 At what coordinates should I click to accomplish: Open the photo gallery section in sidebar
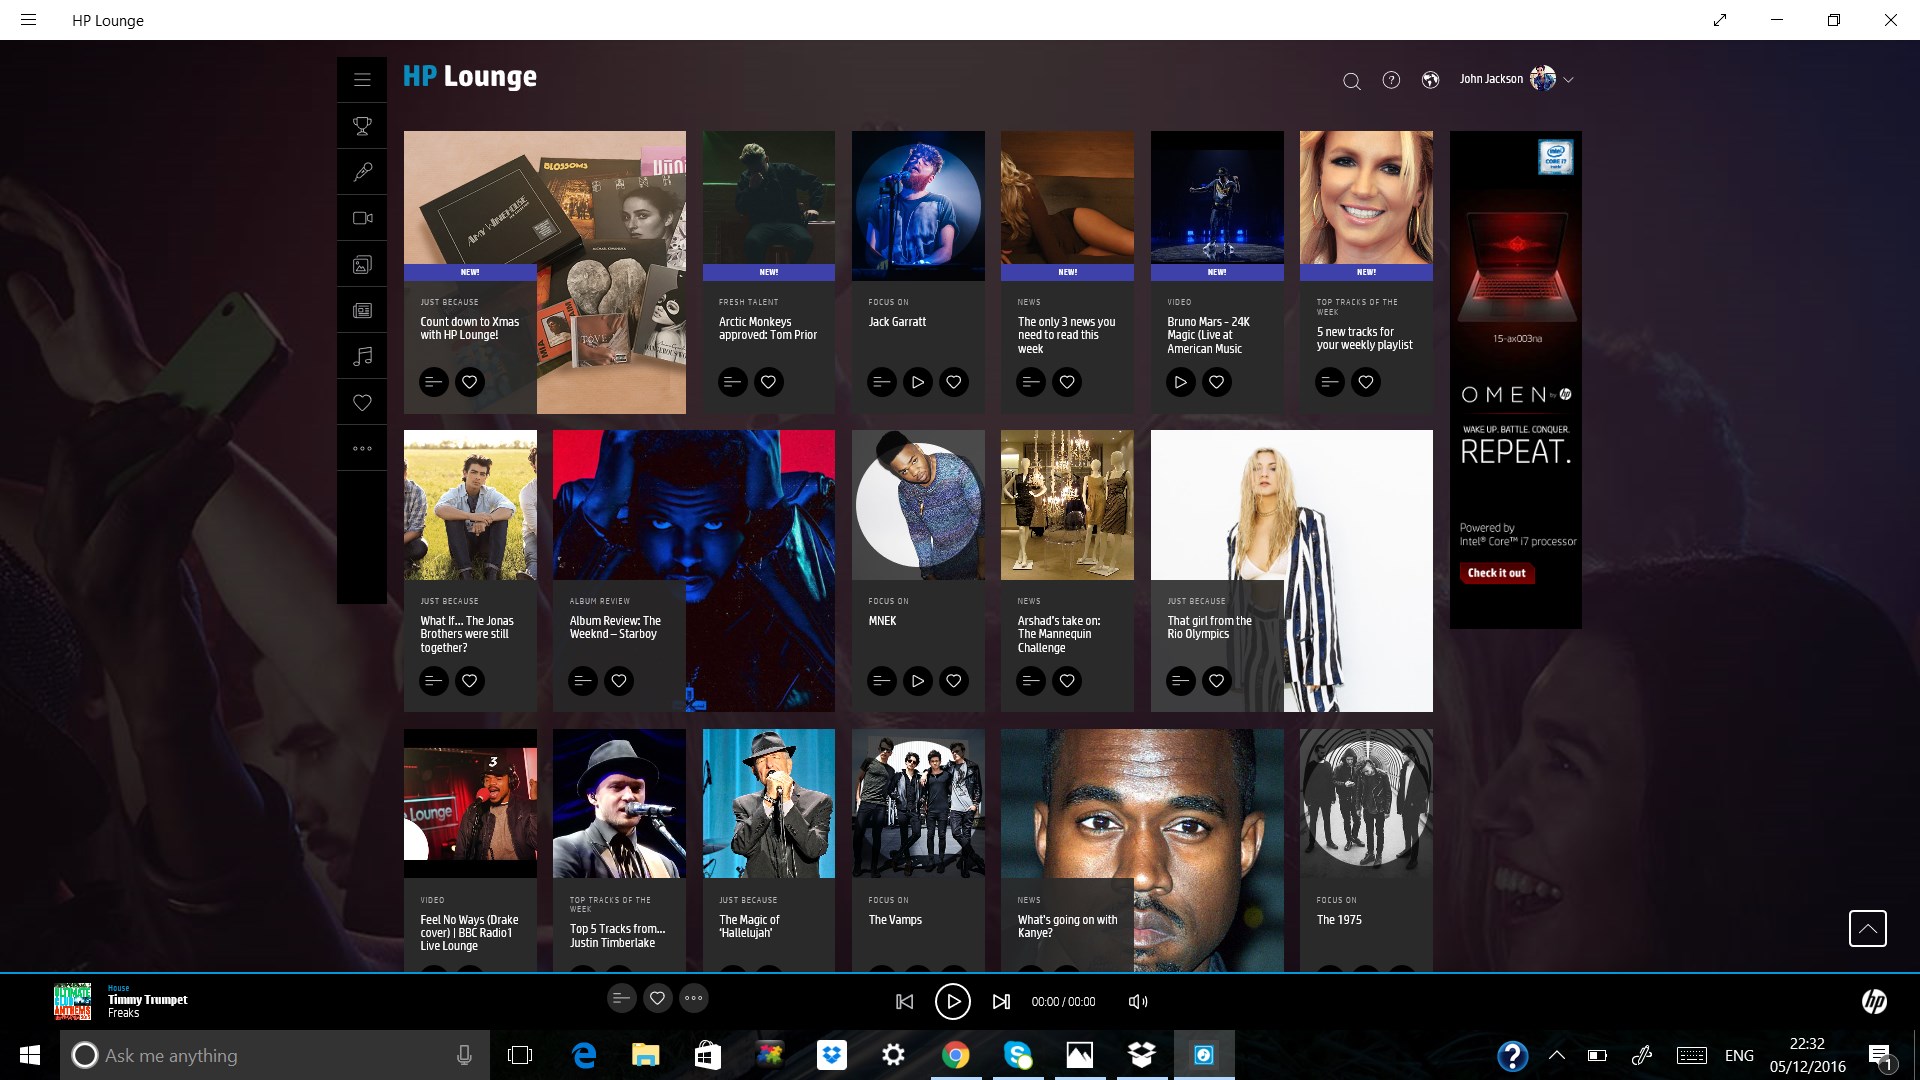tap(362, 264)
